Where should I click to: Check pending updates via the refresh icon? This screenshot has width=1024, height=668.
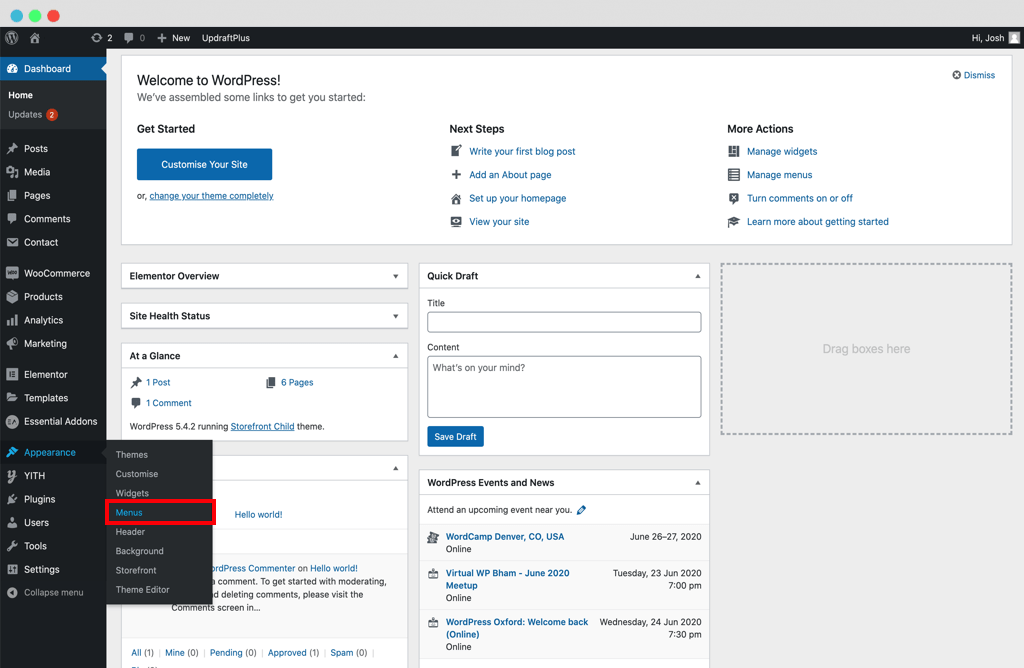point(95,37)
